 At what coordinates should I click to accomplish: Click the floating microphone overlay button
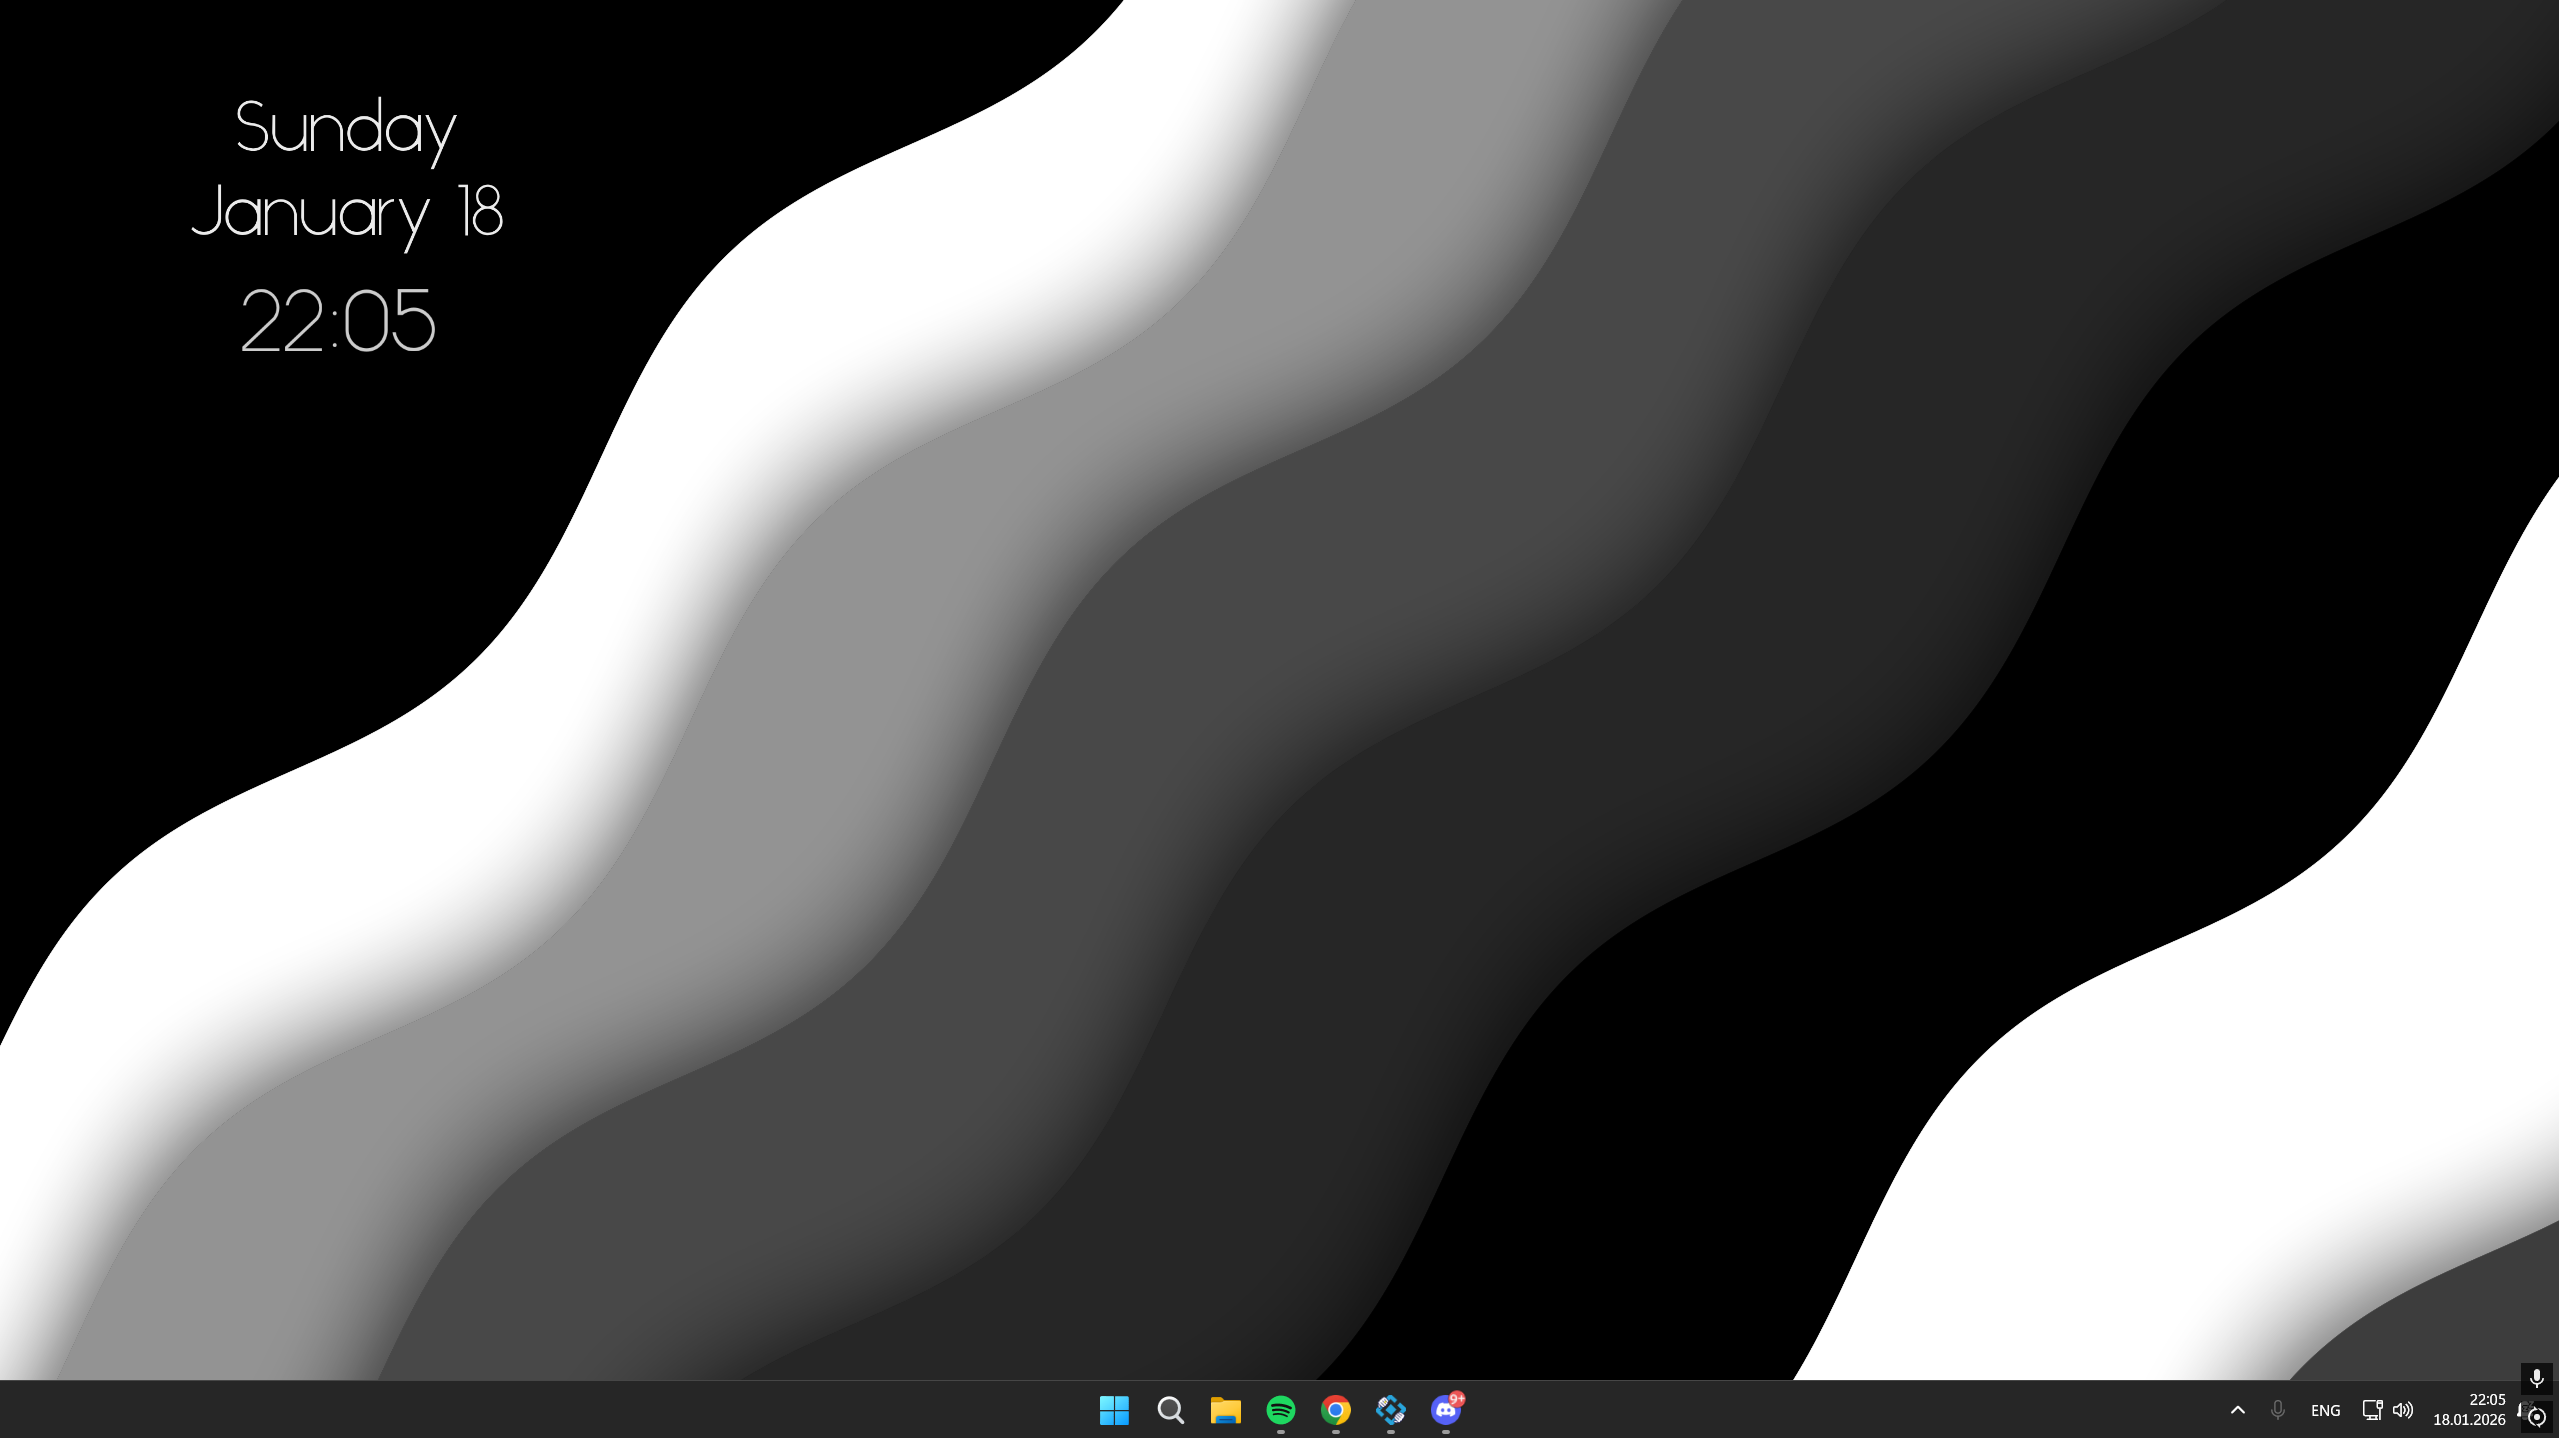(x=2537, y=1379)
